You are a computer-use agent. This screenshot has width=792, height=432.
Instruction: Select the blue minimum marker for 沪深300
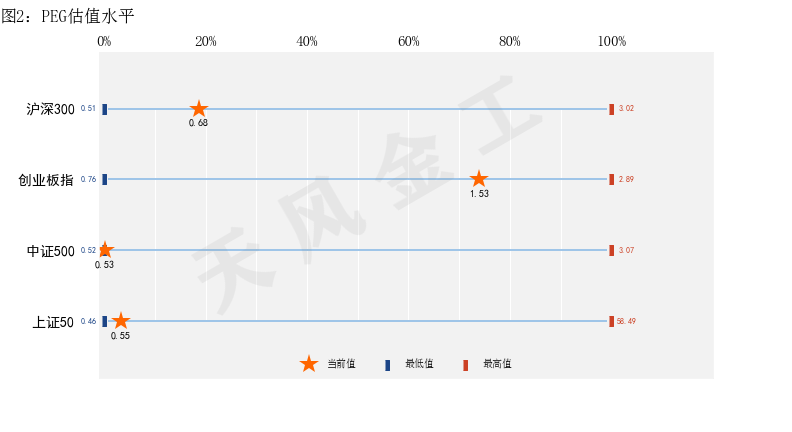[104, 109]
